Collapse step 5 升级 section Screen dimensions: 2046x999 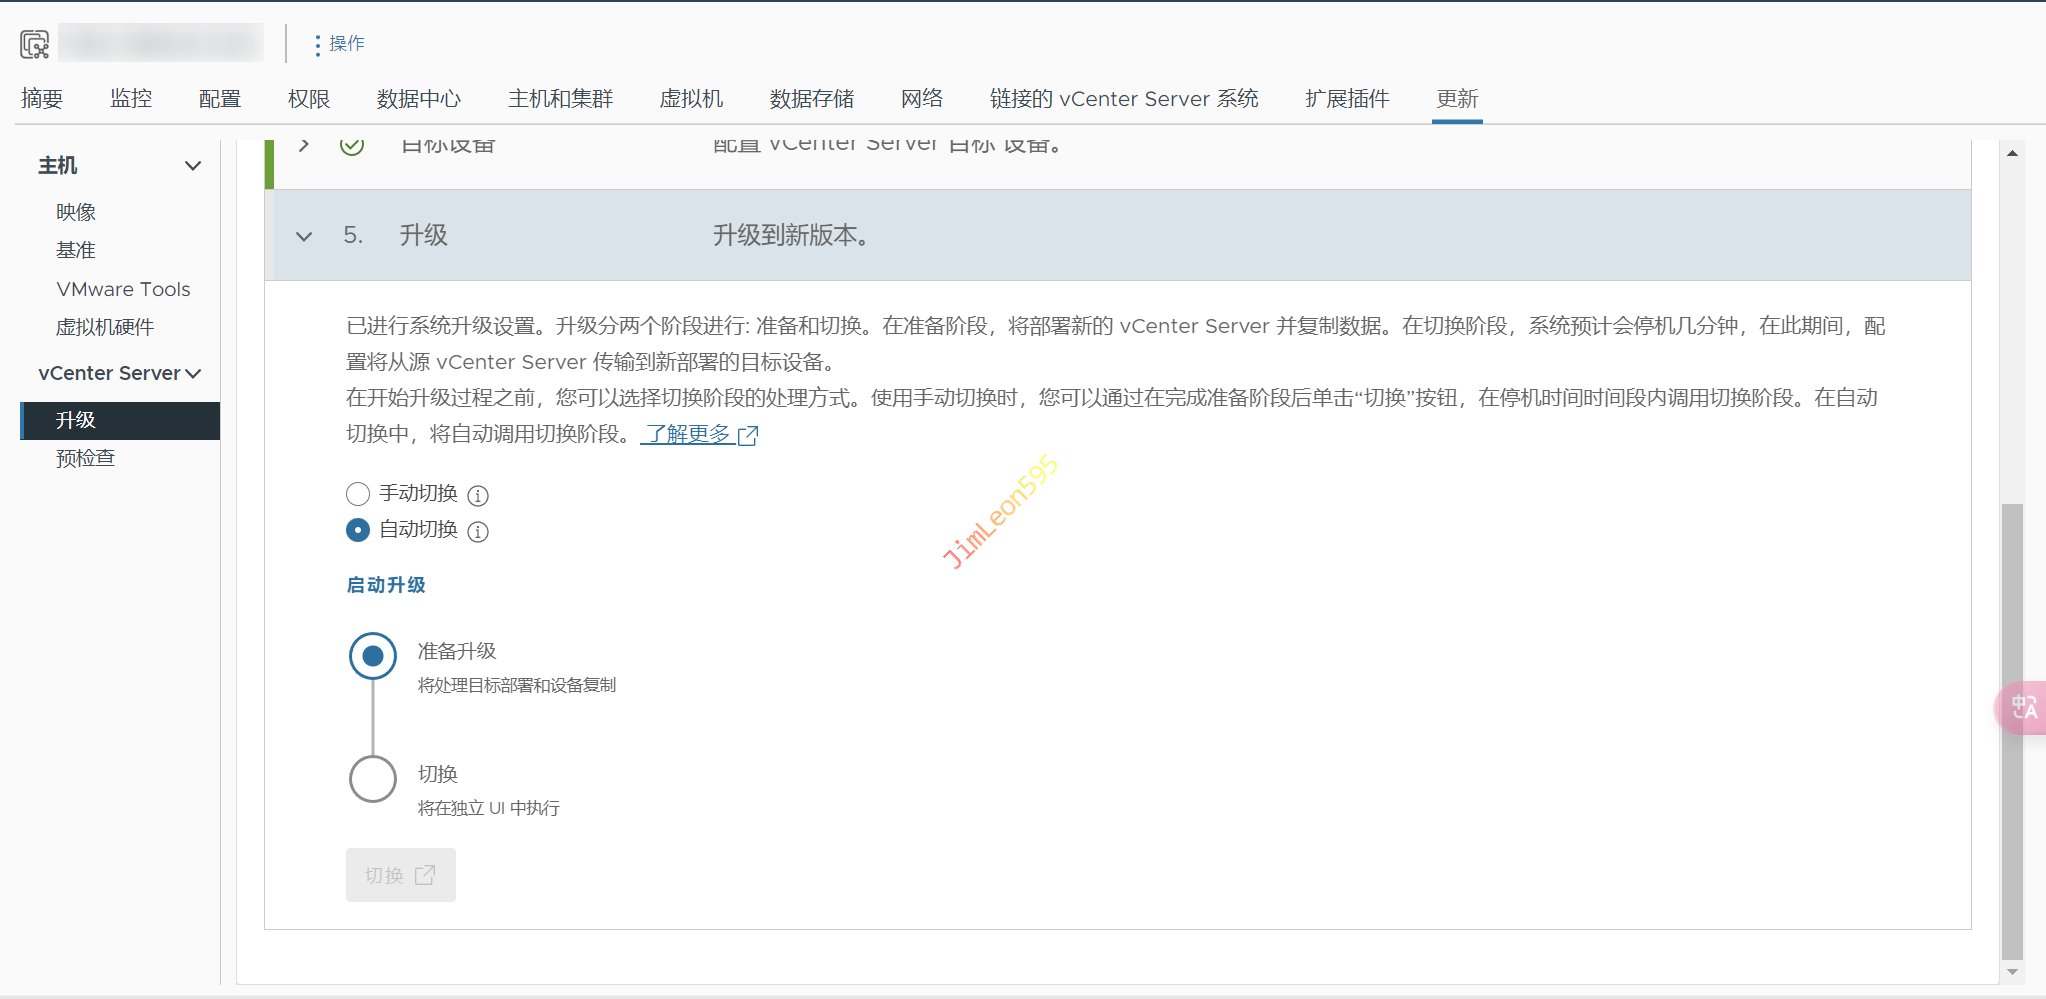pyautogui.click(x=304, y=236)
